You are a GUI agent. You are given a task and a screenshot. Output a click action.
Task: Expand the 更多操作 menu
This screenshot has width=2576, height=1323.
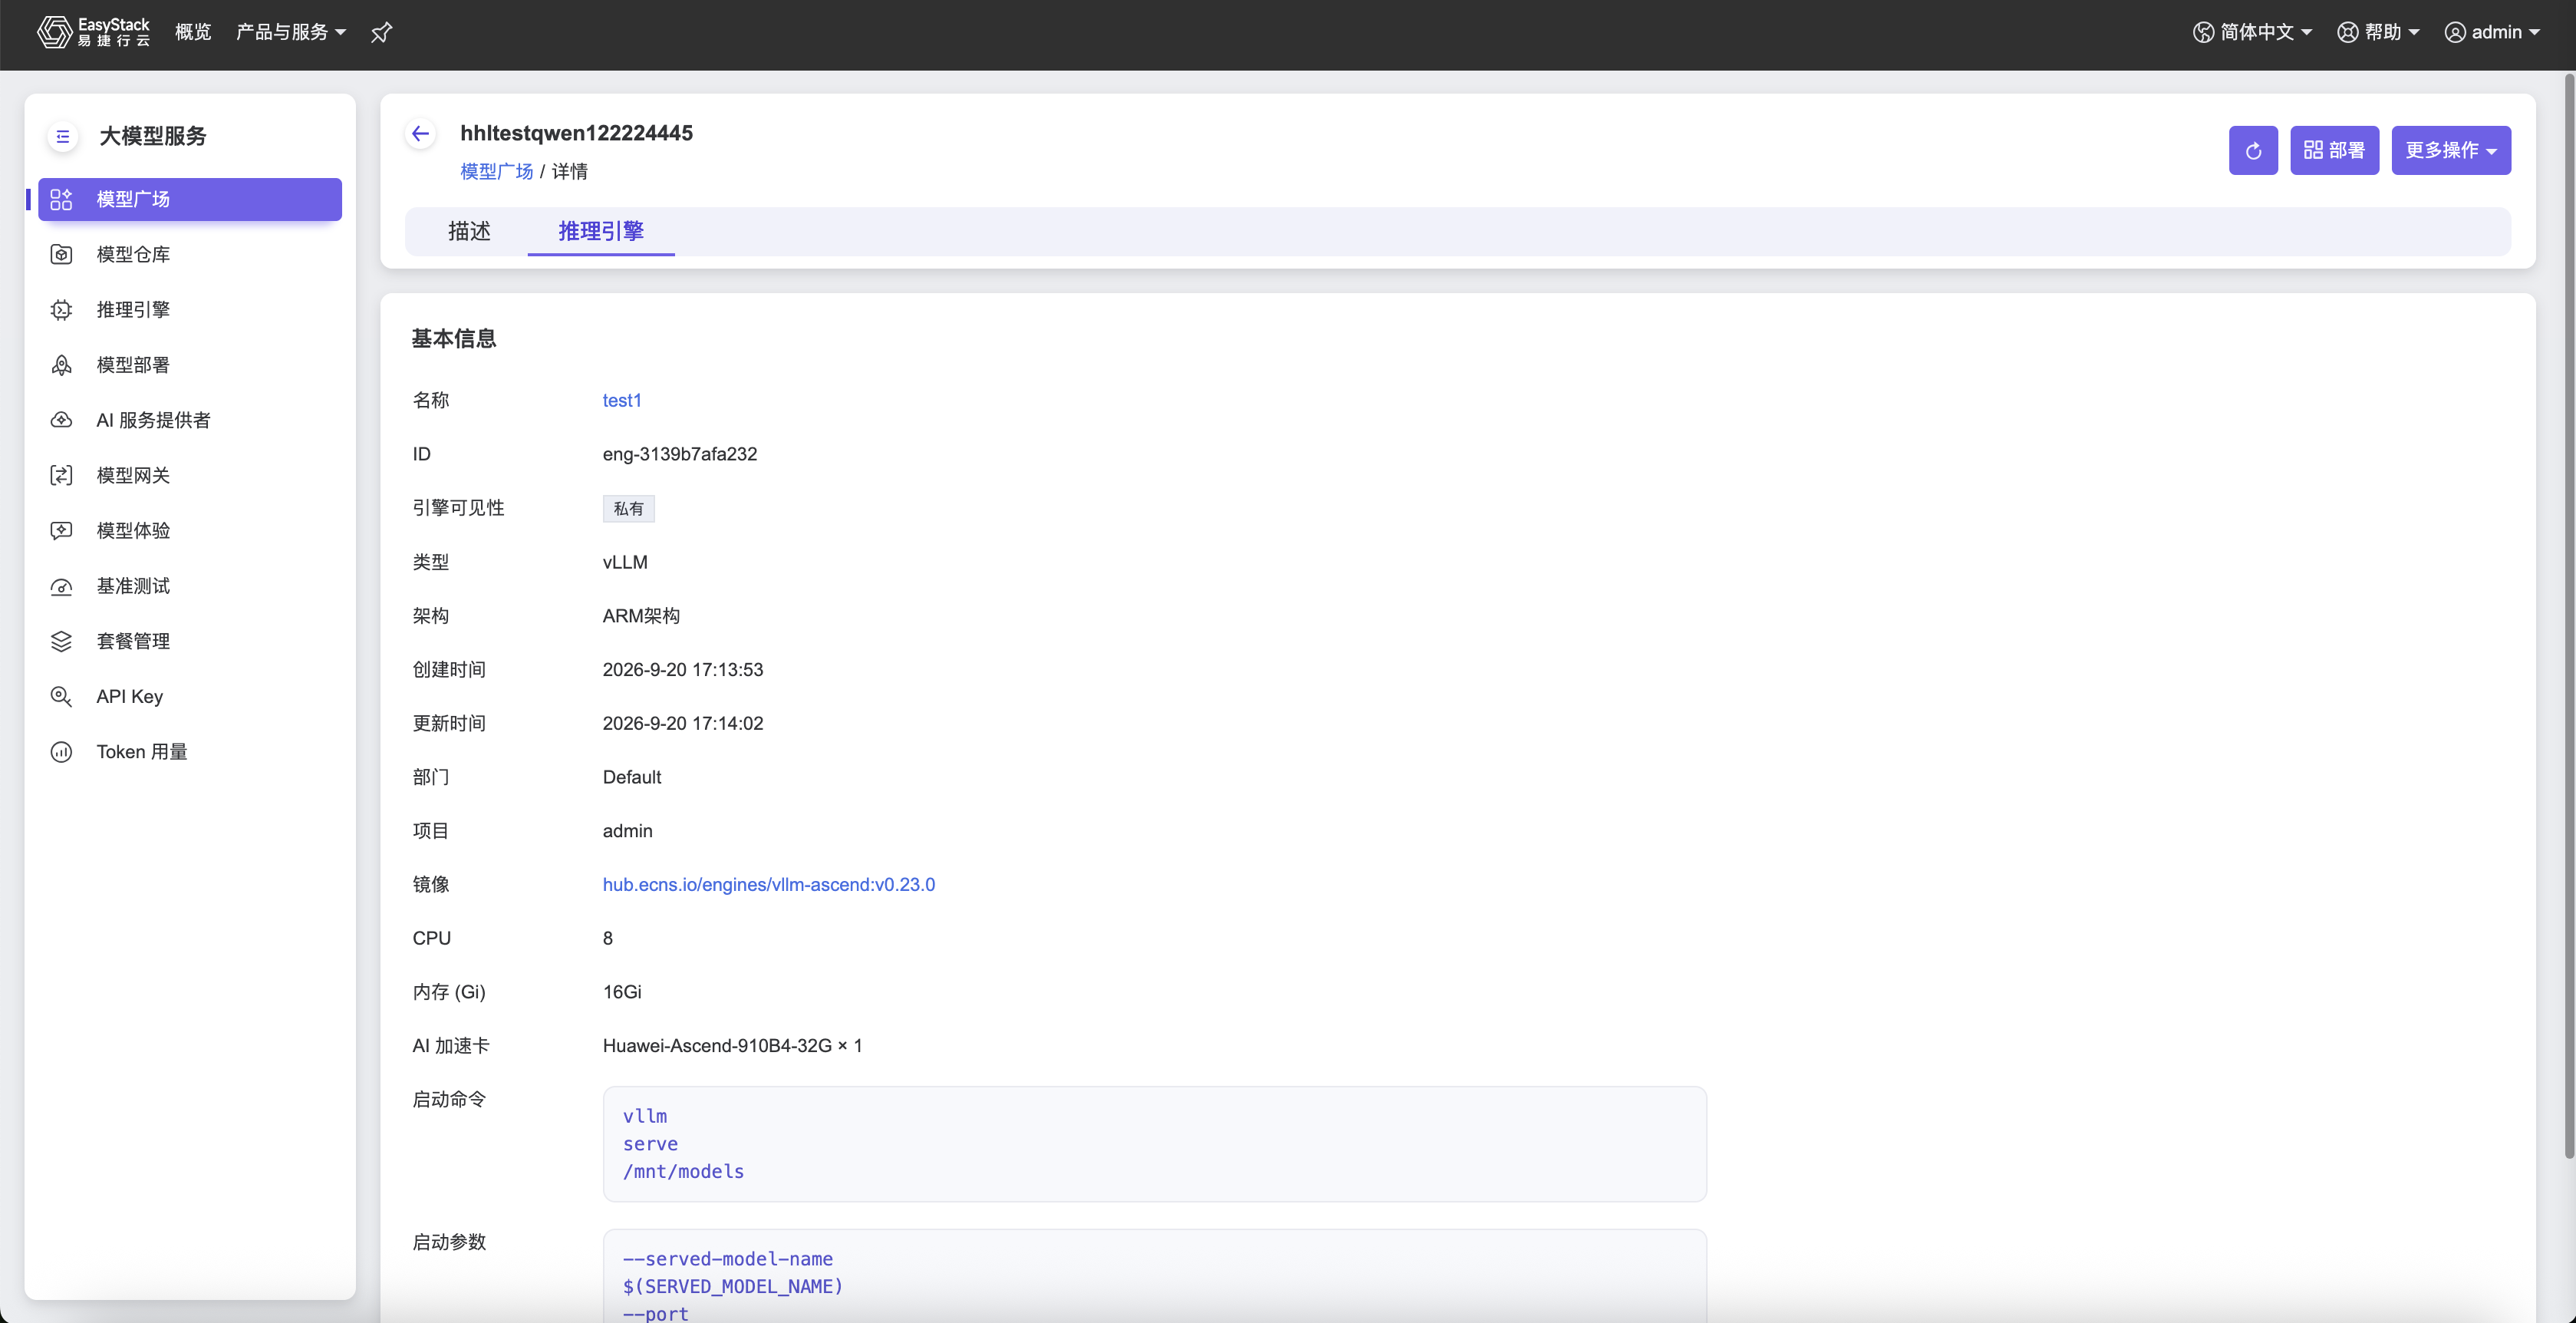point(2451,150)
